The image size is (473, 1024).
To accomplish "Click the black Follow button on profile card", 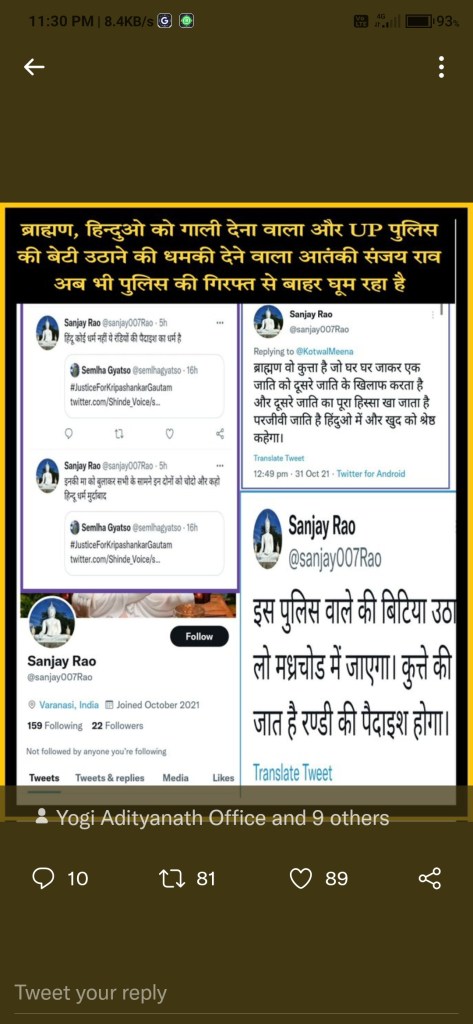I will [199, 636].
